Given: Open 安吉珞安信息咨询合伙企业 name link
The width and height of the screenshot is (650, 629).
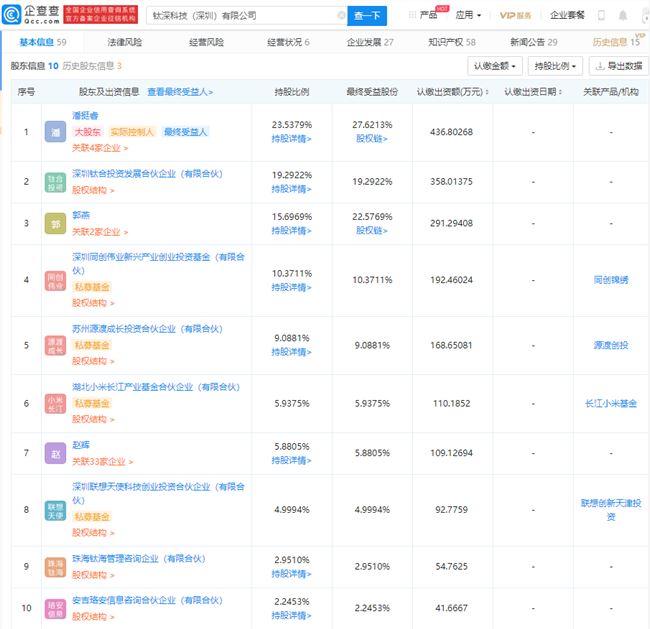Looking at the screenshot, I should [148, 600].
